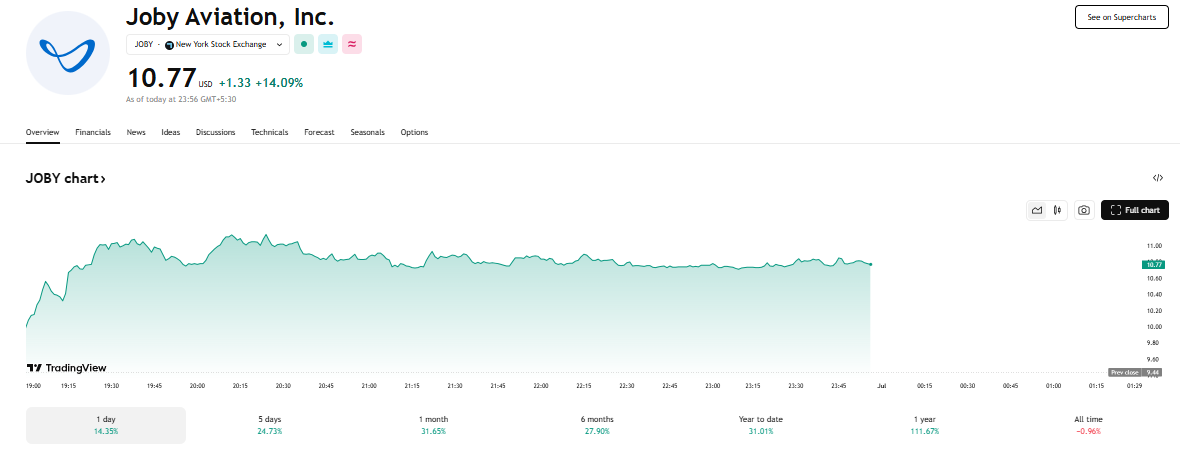Image resolution: width=1180 pixels, height=450 pixels.
Task: Open the Financials tab
Action: pyautogui.click(x=93, y=132)
